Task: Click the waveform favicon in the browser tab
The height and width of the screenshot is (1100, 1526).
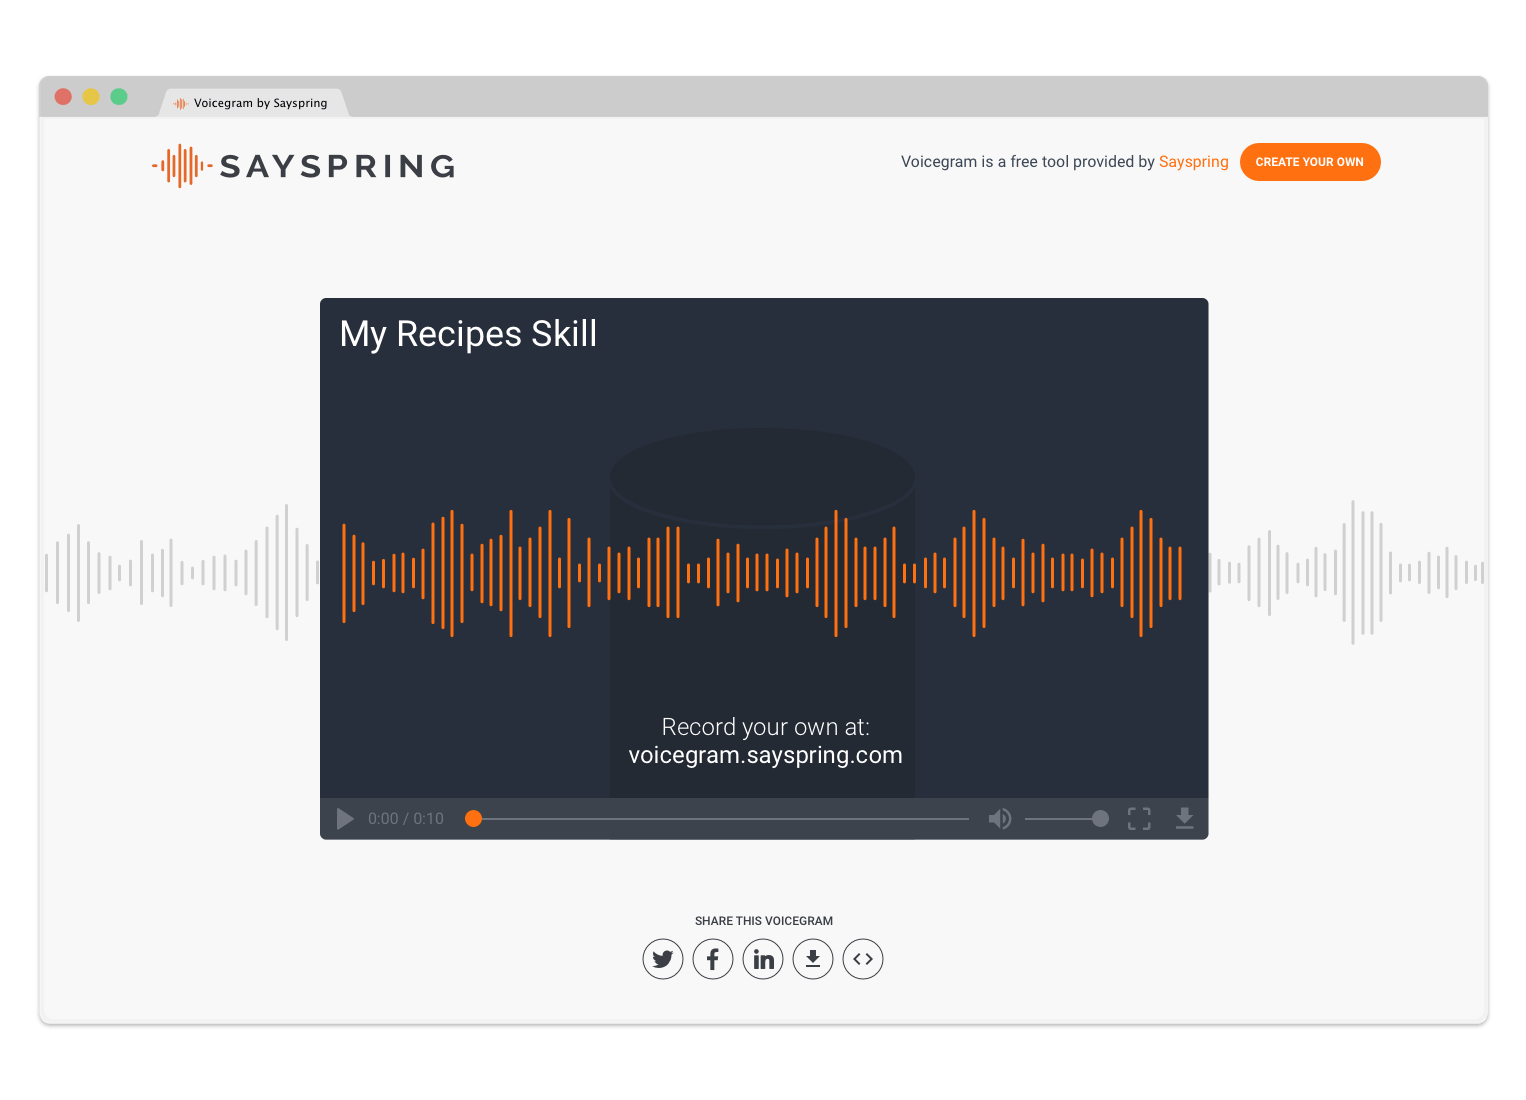Action: click(x=180, y=103)
